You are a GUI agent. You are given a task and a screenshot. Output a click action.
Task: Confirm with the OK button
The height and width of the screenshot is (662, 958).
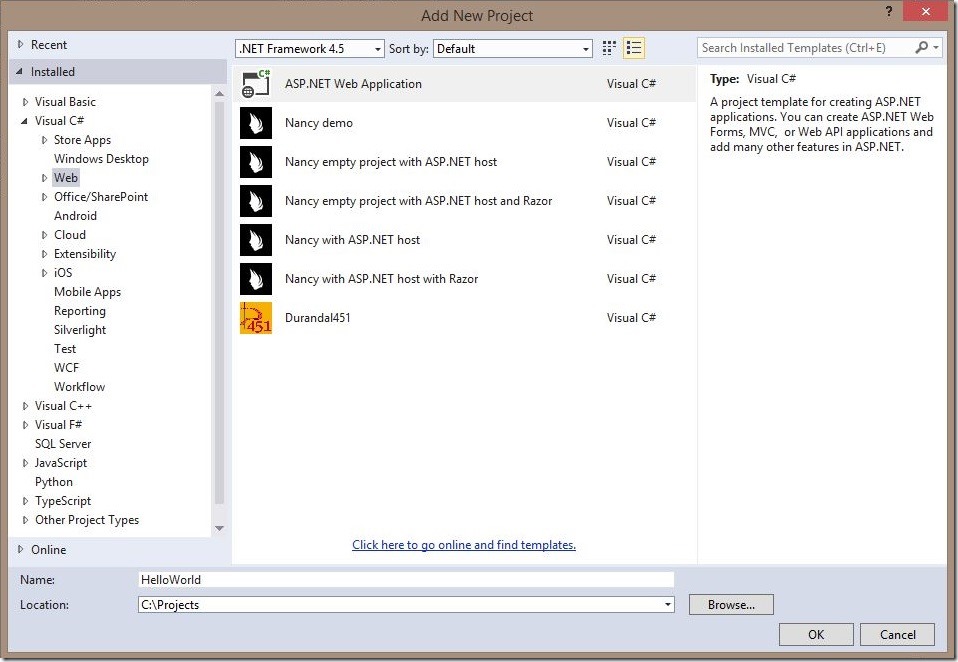click(816, 635)
